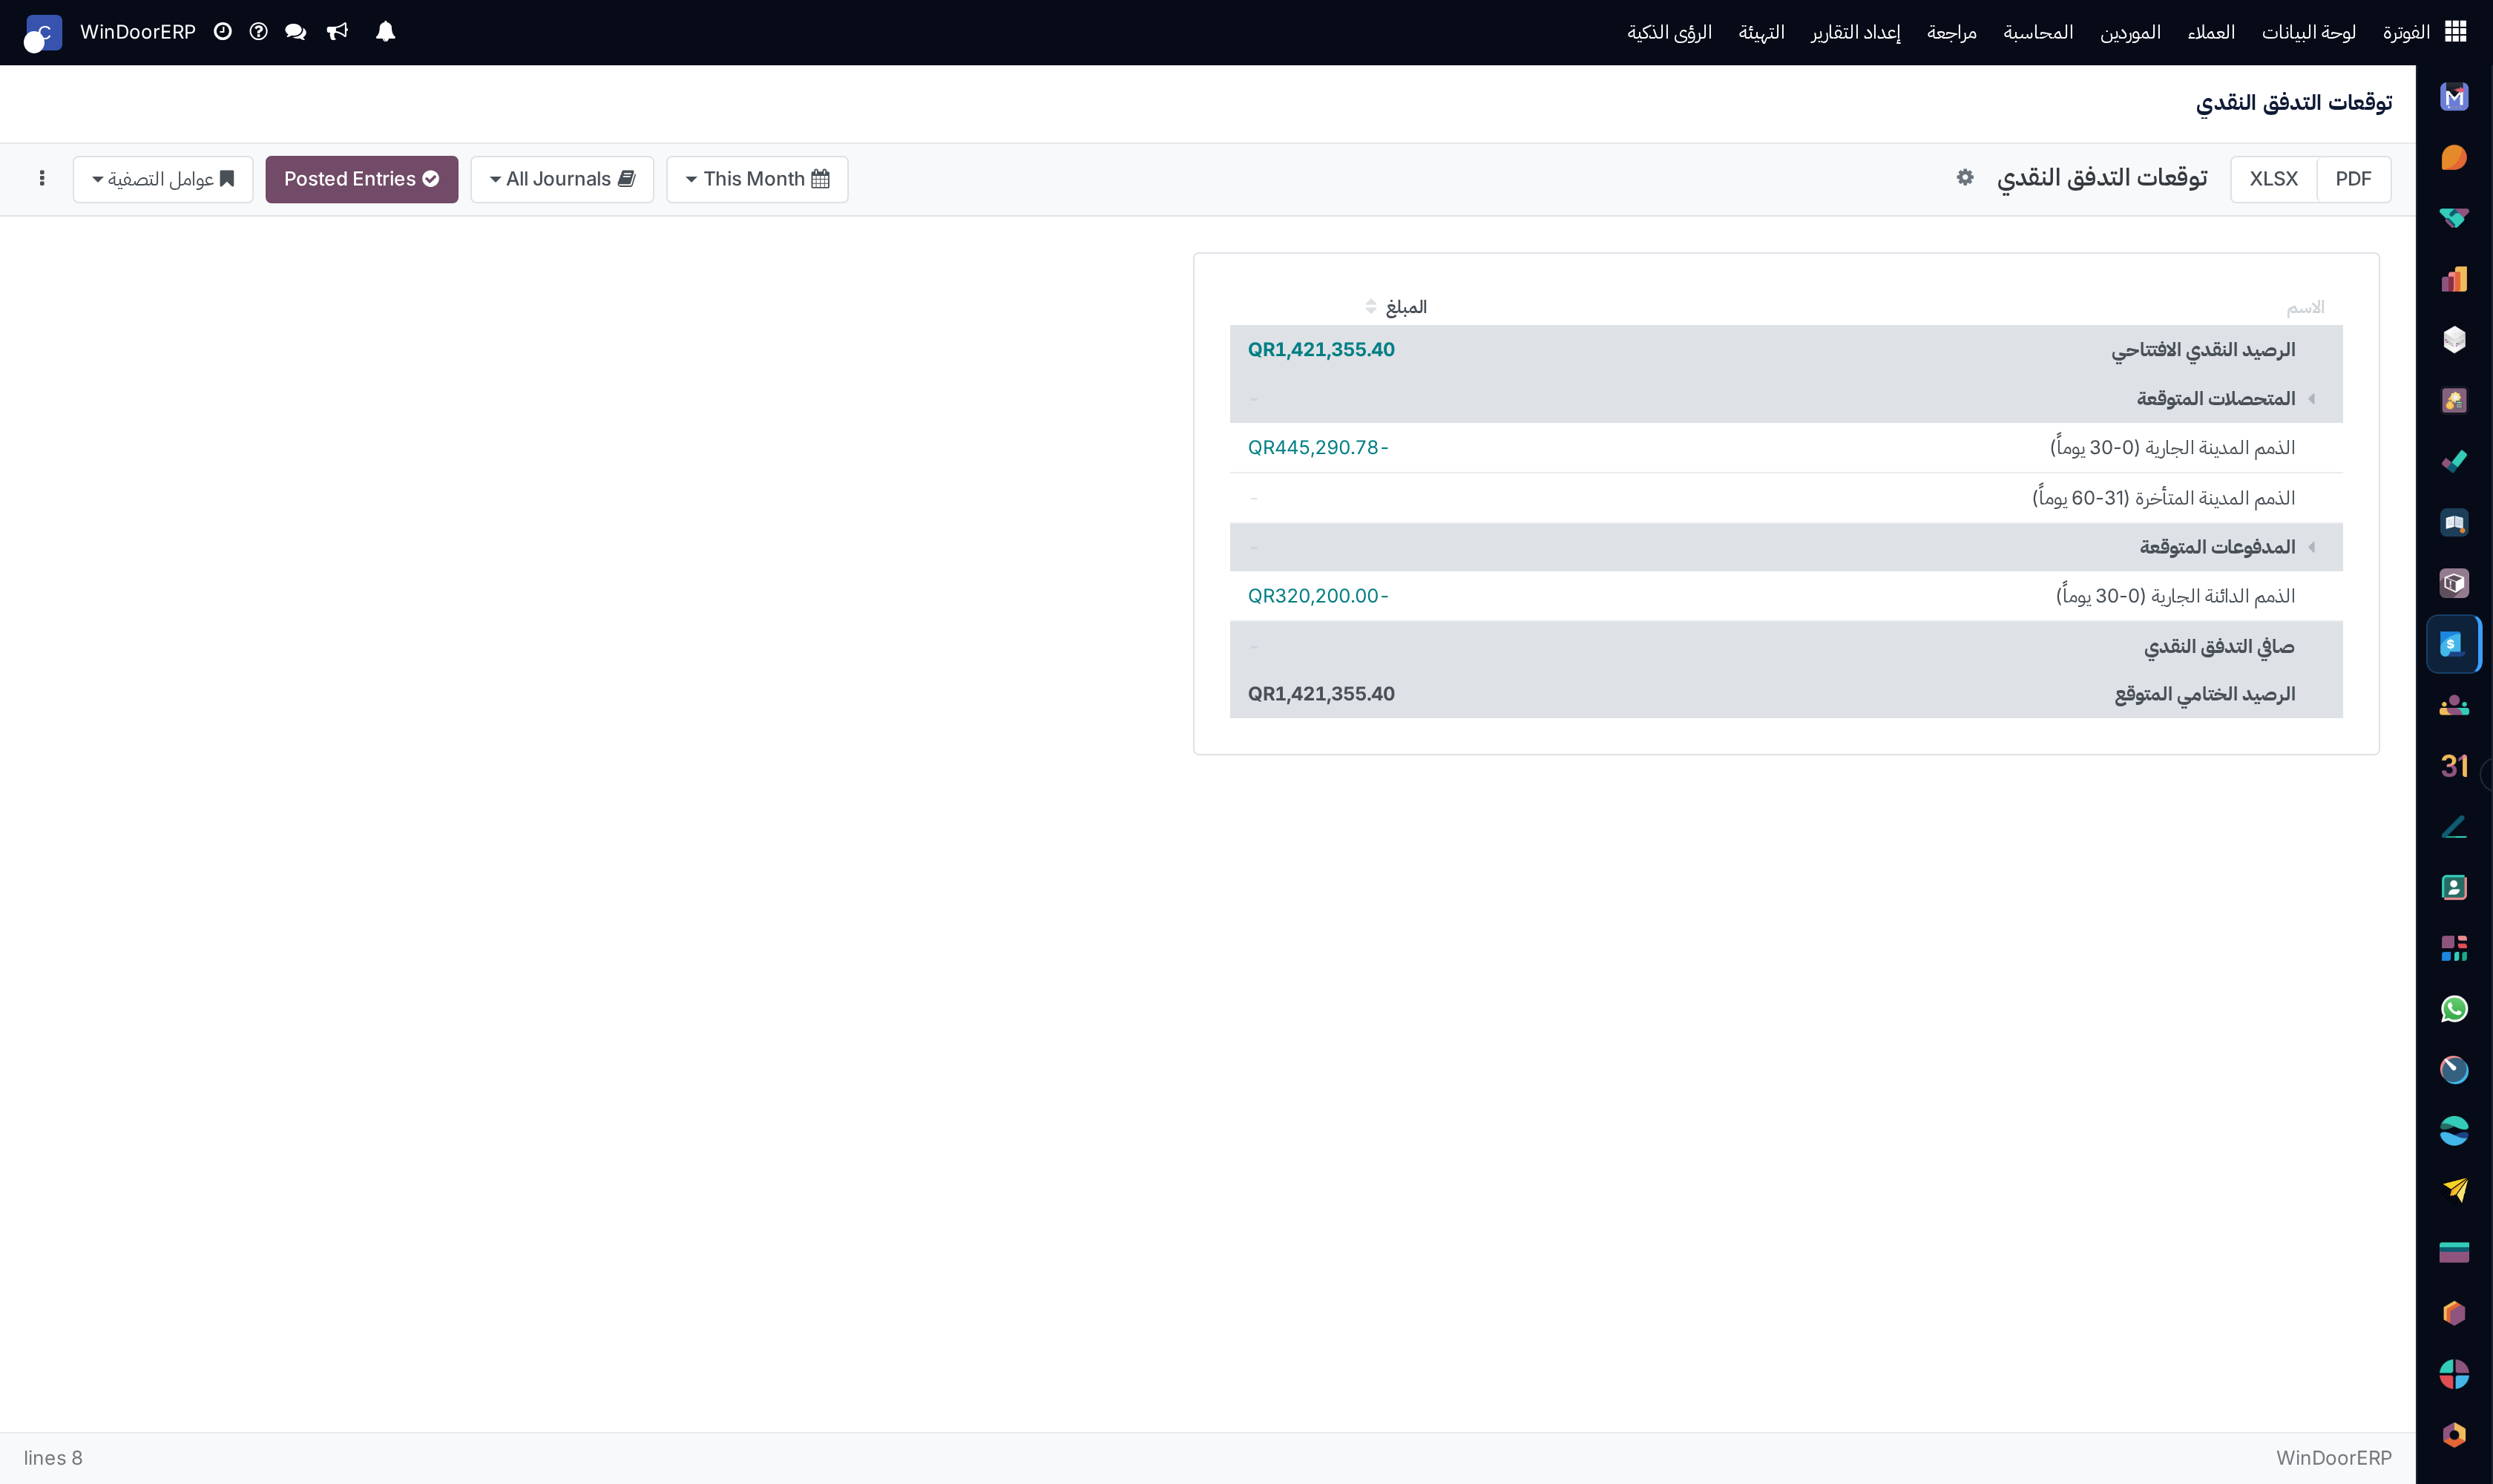Open the purple card Payment app icon
Viewport: 2493px width, 1484px height.
pos(2454,1252)
